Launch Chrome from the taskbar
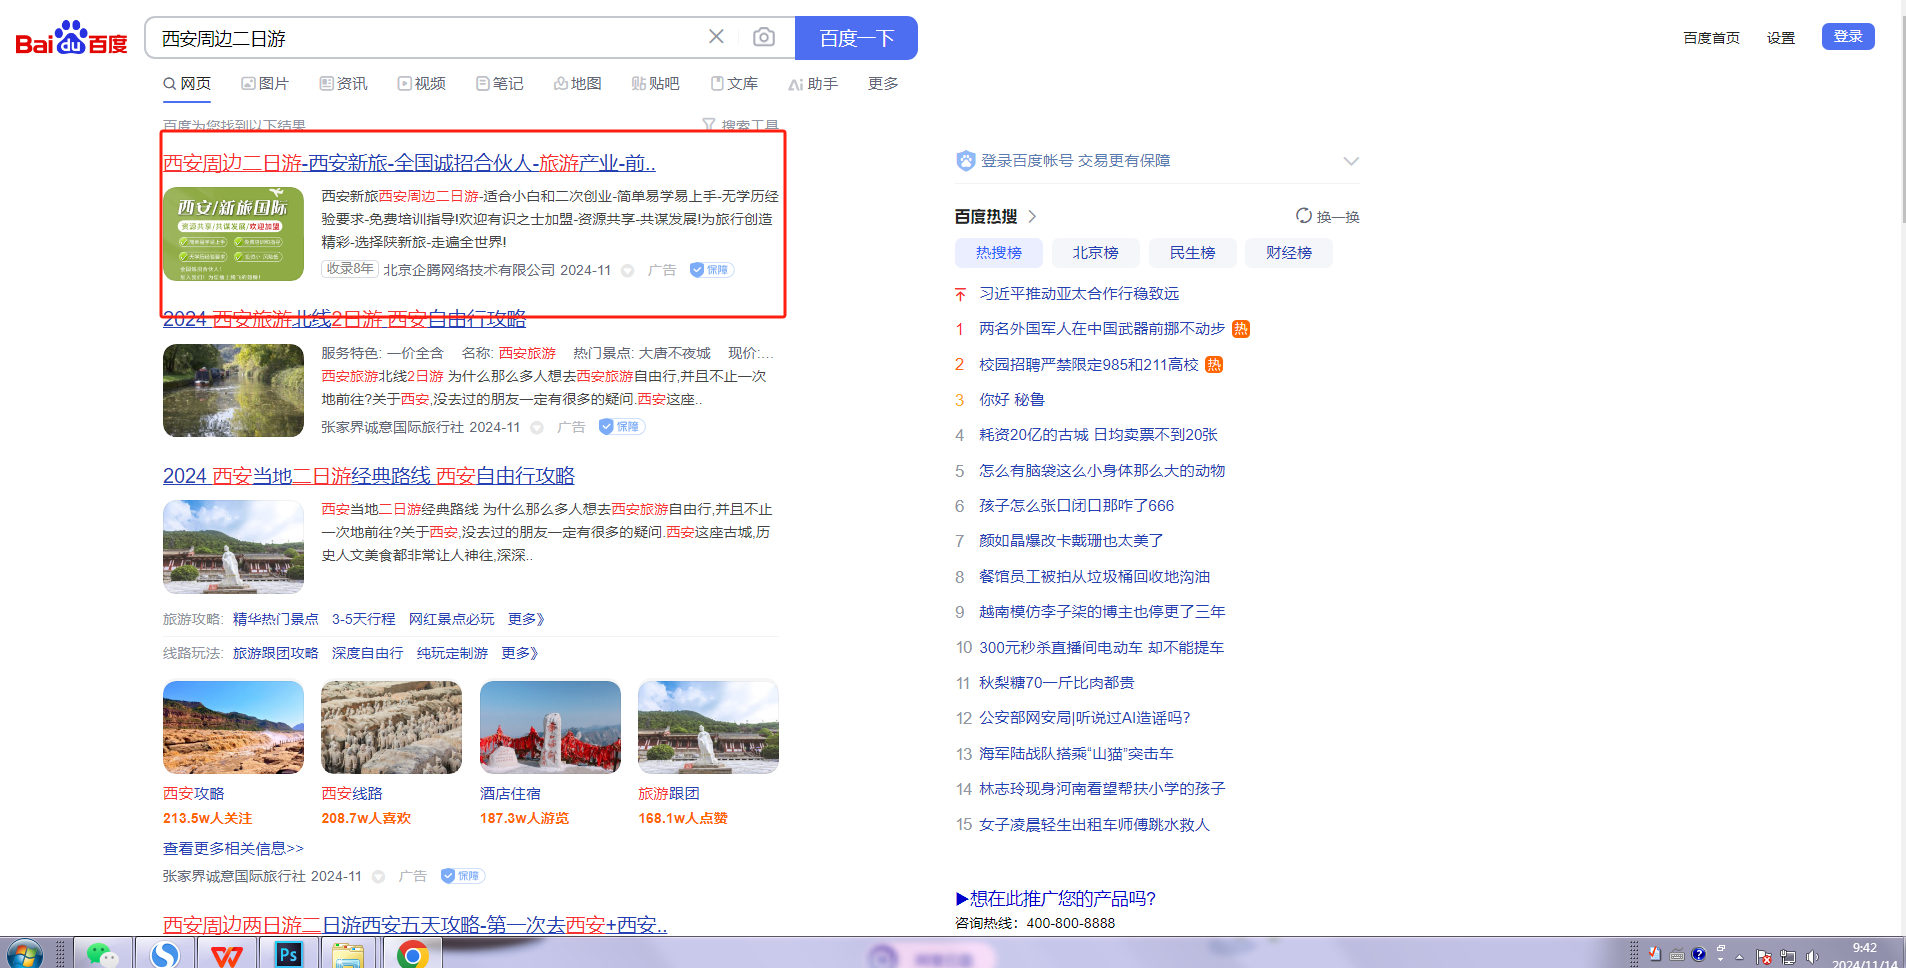Viewport: 1906px width, 968px height. [412, 954]
